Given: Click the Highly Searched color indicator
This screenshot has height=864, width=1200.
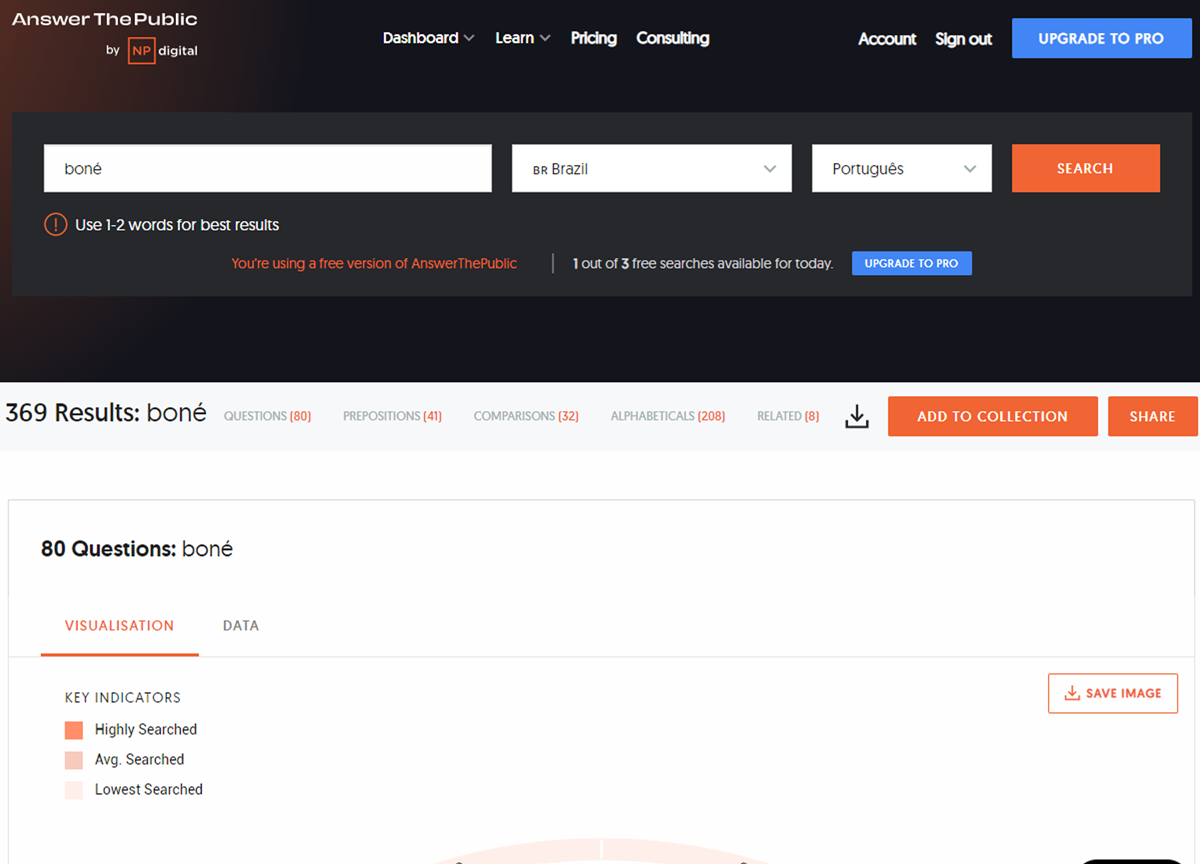Looking at the screenshot, I should (74, 730).
